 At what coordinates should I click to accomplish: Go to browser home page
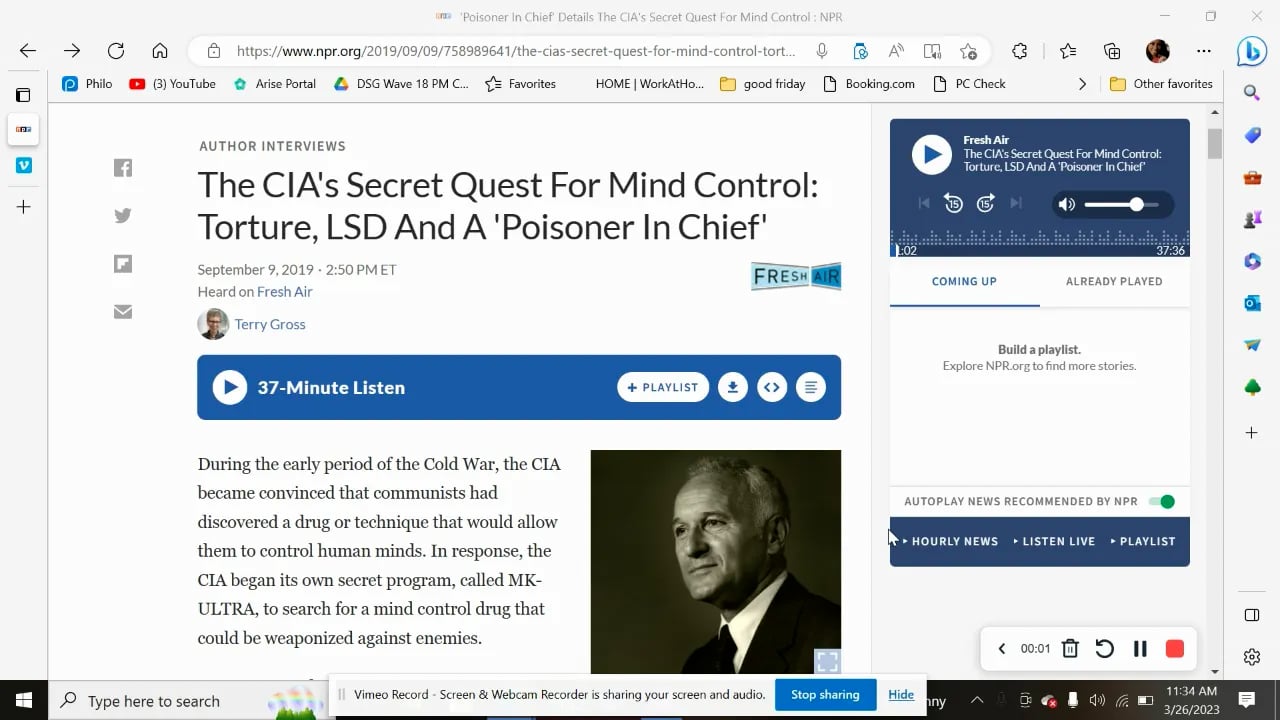(x=160, y=51)
